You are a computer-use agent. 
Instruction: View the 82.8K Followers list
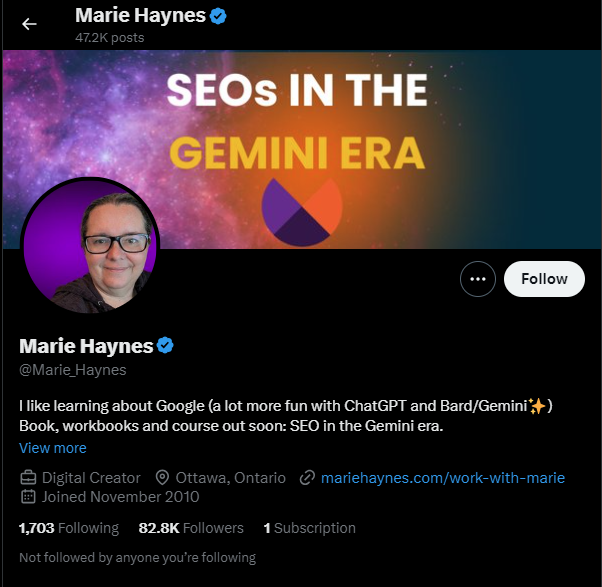190,528
